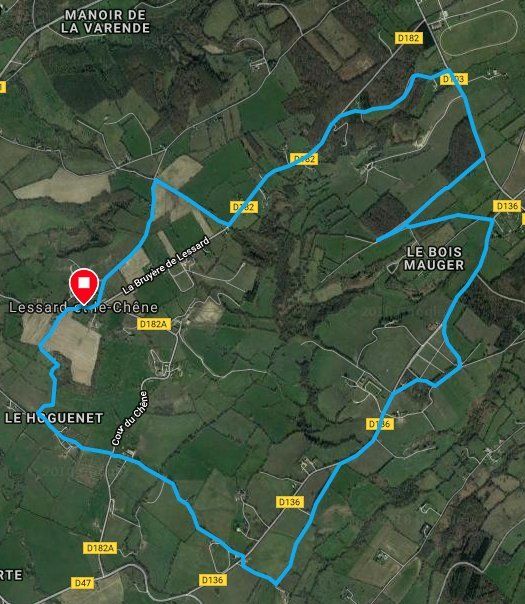This screenshot has width=525, height=604.
Task: Select the Lessard-et-le-Chêne town label
Action: (x=83, y=307)
